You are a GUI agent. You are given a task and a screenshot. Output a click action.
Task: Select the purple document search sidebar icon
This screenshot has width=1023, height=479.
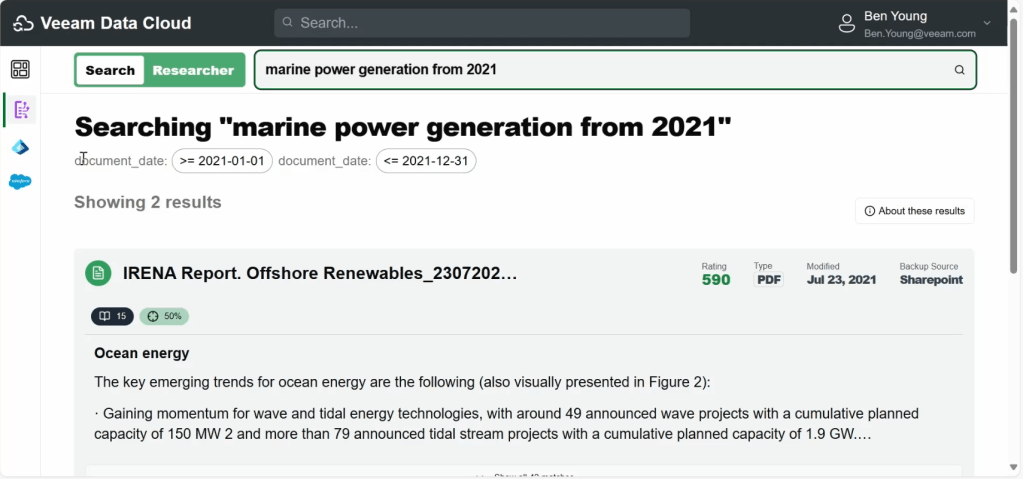[20, 110]
